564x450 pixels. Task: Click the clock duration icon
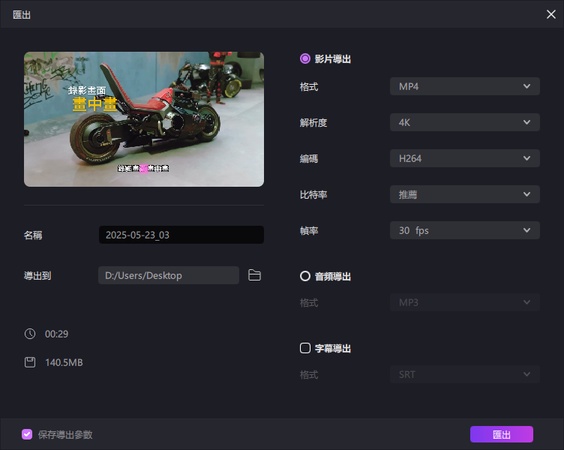30,334
